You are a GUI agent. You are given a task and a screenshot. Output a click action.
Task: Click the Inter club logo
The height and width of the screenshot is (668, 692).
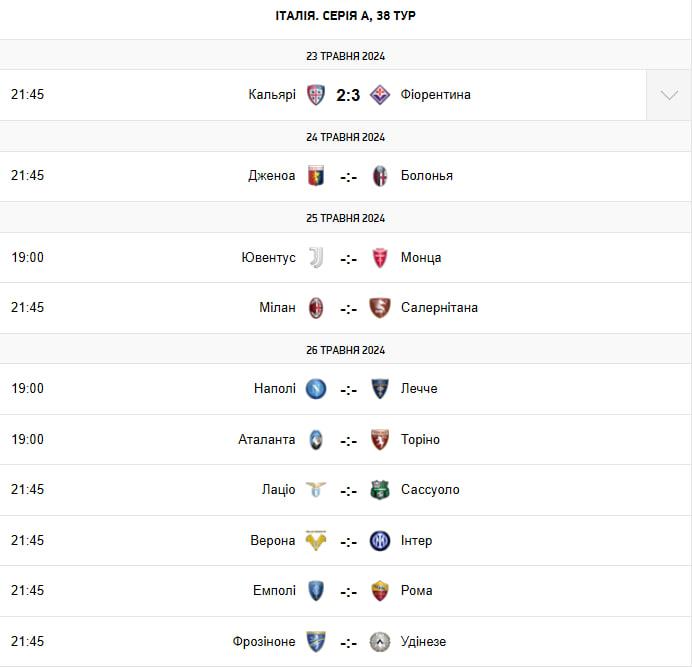(380, 541)
